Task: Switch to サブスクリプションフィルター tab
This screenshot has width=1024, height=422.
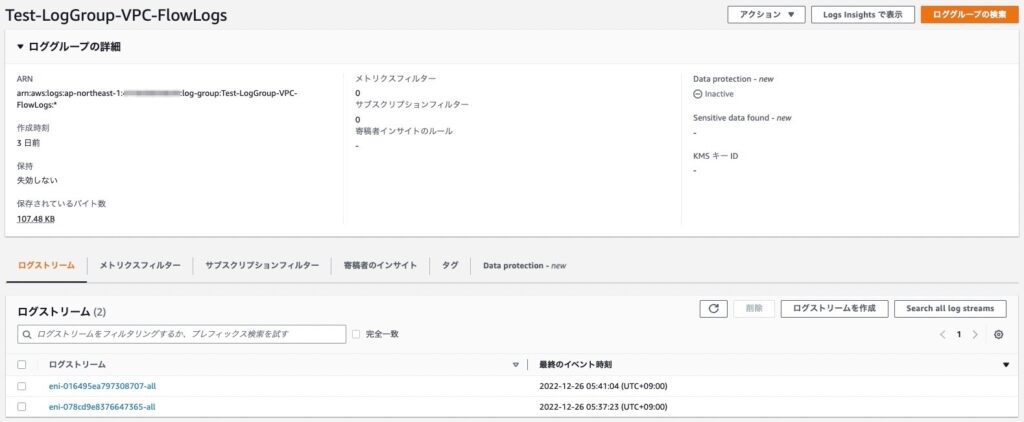Action: click(x=262, y=265)
